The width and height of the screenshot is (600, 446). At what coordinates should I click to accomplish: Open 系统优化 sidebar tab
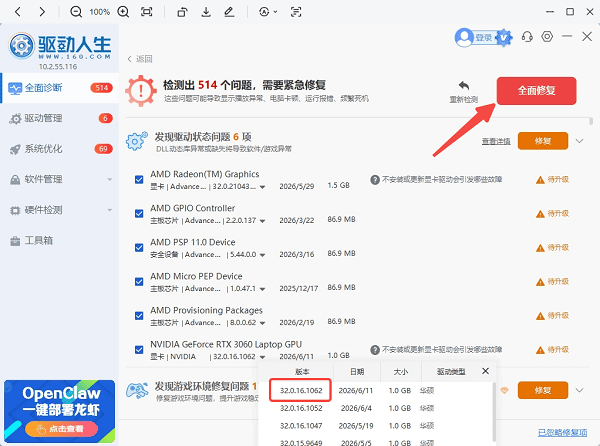pyautogui.click(x=60, y=149)
